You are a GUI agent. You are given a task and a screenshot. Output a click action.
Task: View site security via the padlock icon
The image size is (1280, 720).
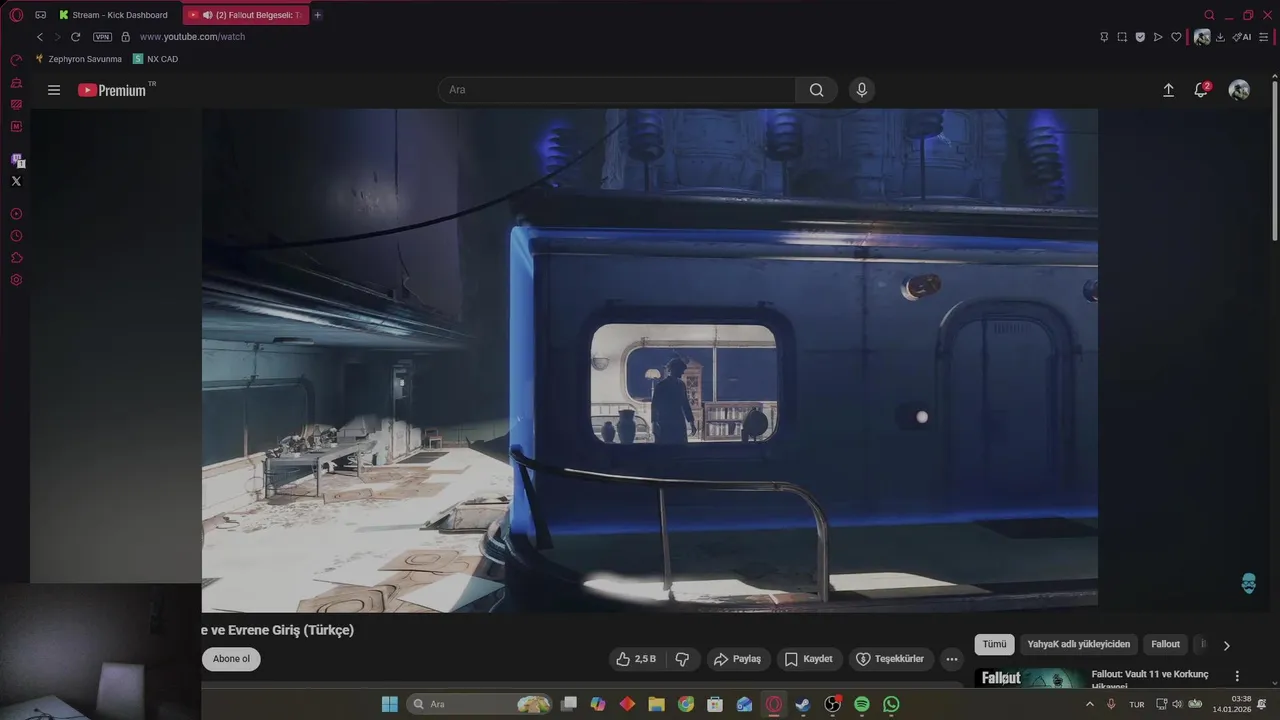125,37
